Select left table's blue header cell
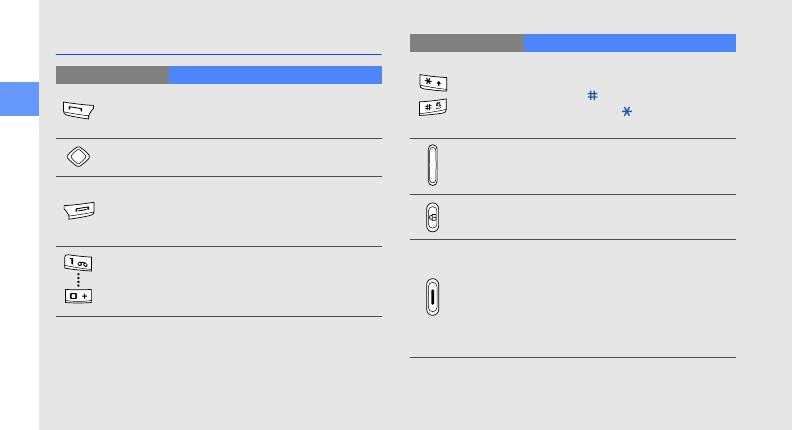This screenshot has width=792, height=430. (x=275, y=74)
